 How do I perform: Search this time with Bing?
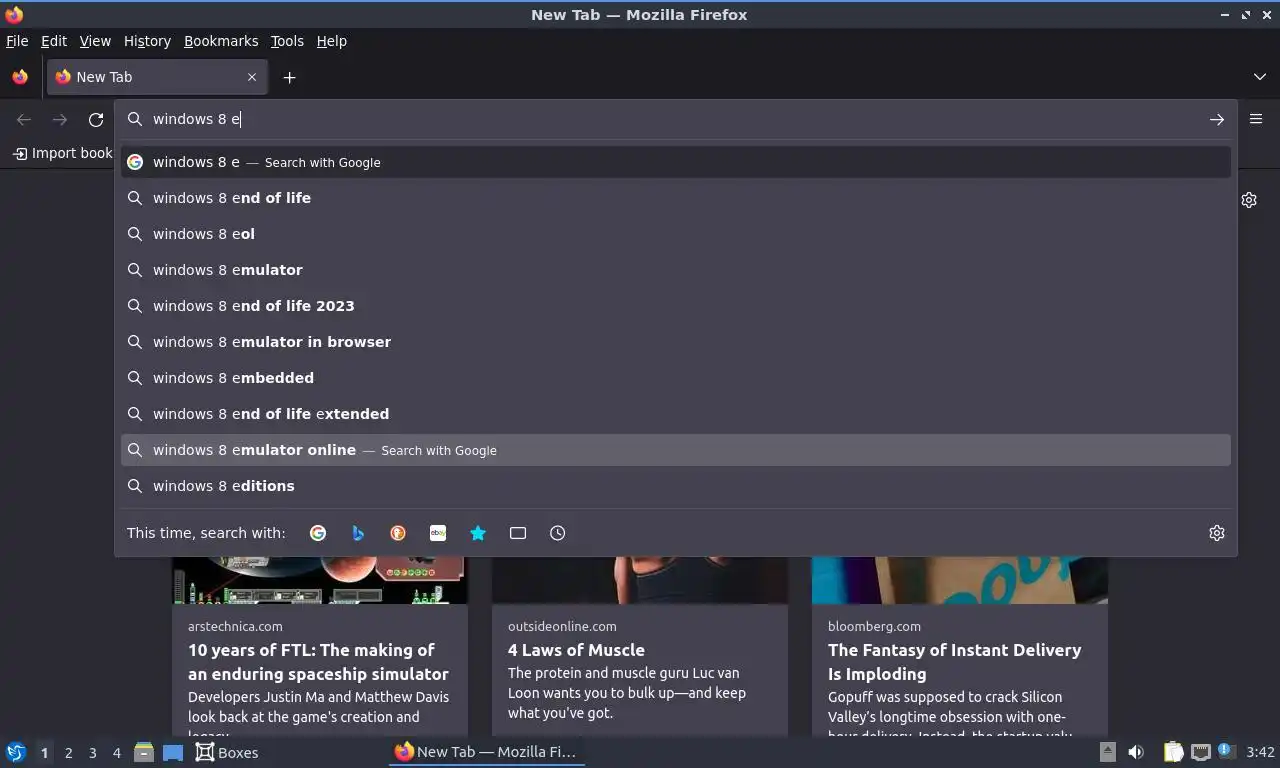[358, 533]
